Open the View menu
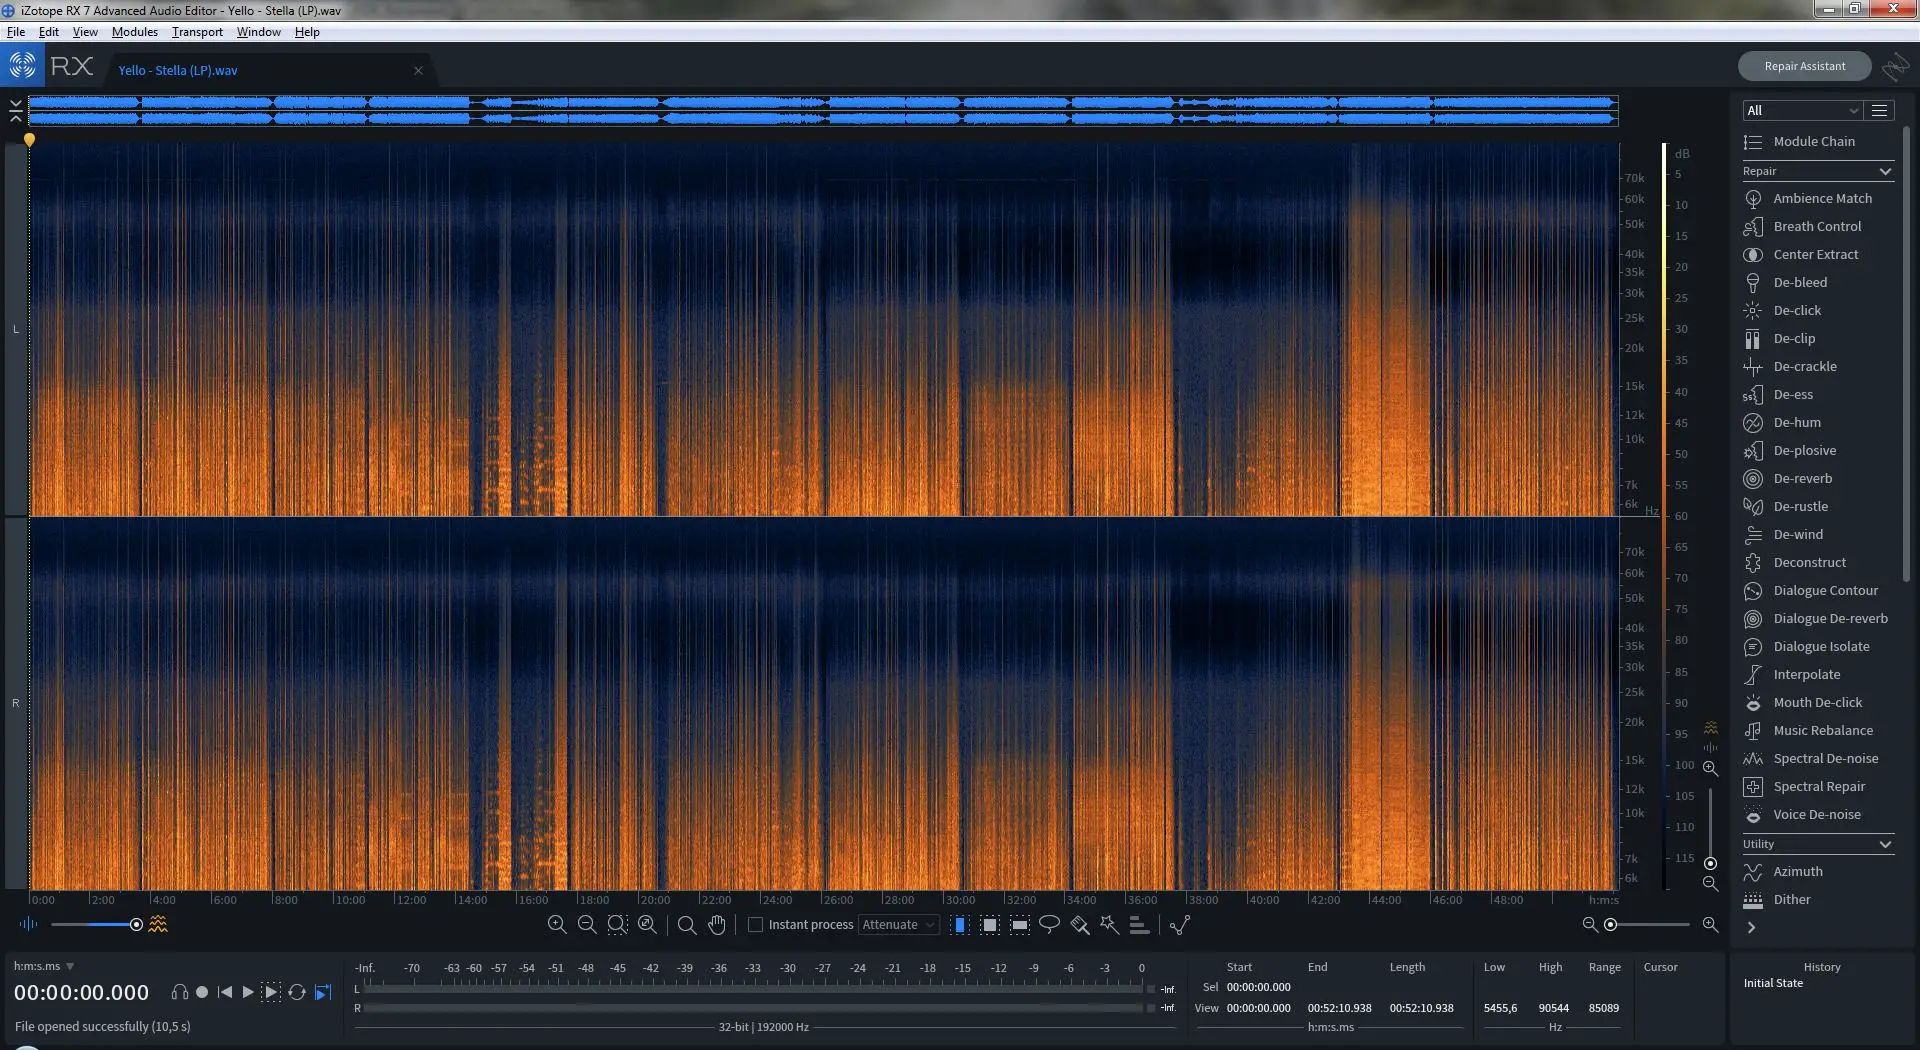 point(85,32)
